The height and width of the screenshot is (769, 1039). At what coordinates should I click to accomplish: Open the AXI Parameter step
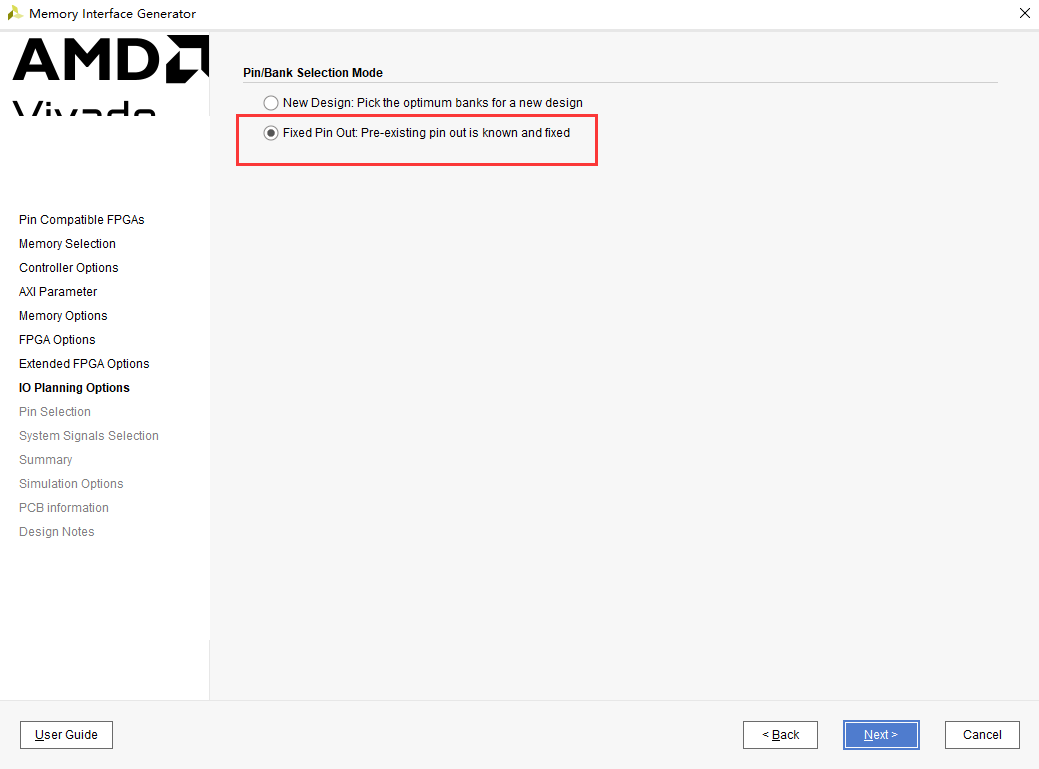58,291
